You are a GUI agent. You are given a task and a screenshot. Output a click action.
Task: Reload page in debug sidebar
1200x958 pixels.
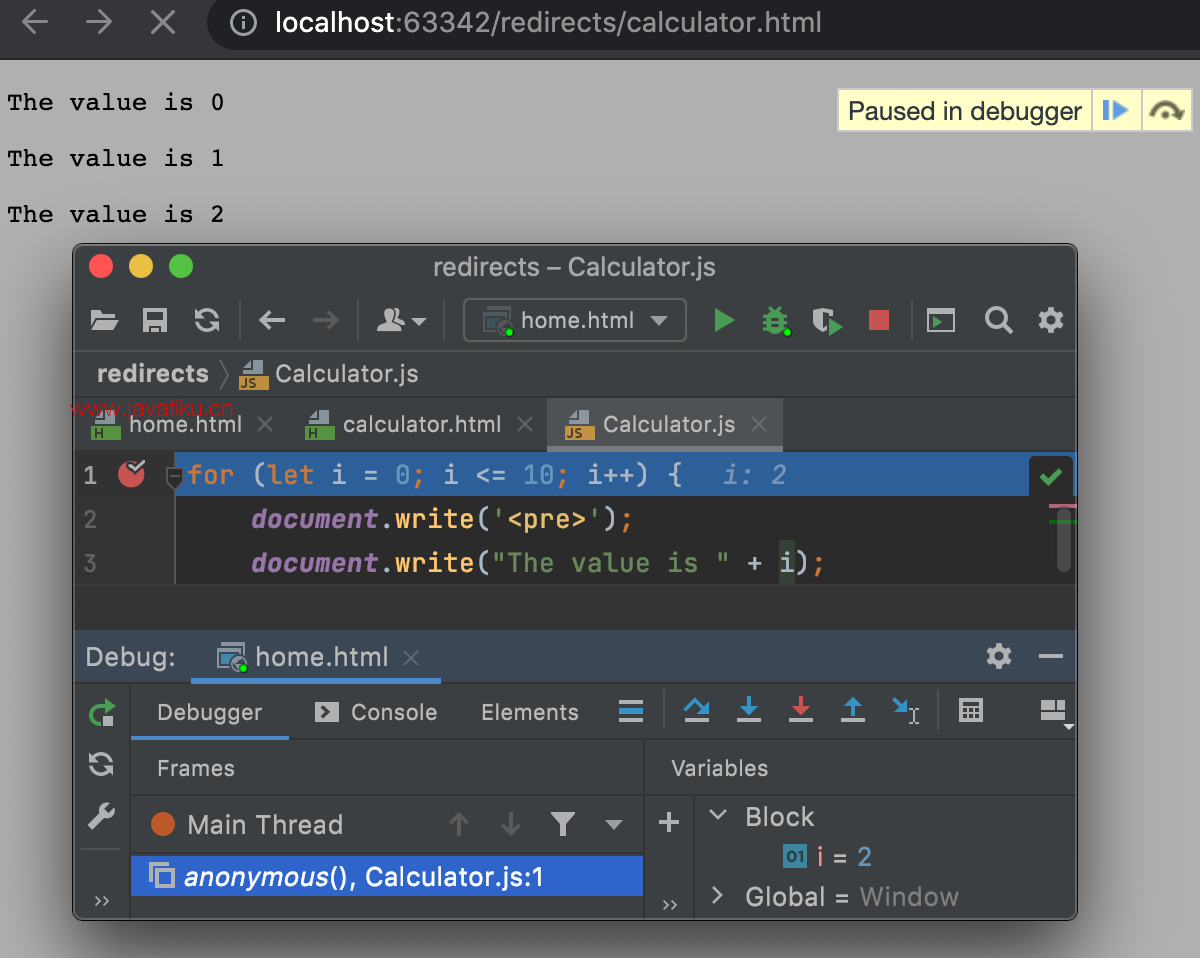[x=101, y=764]
